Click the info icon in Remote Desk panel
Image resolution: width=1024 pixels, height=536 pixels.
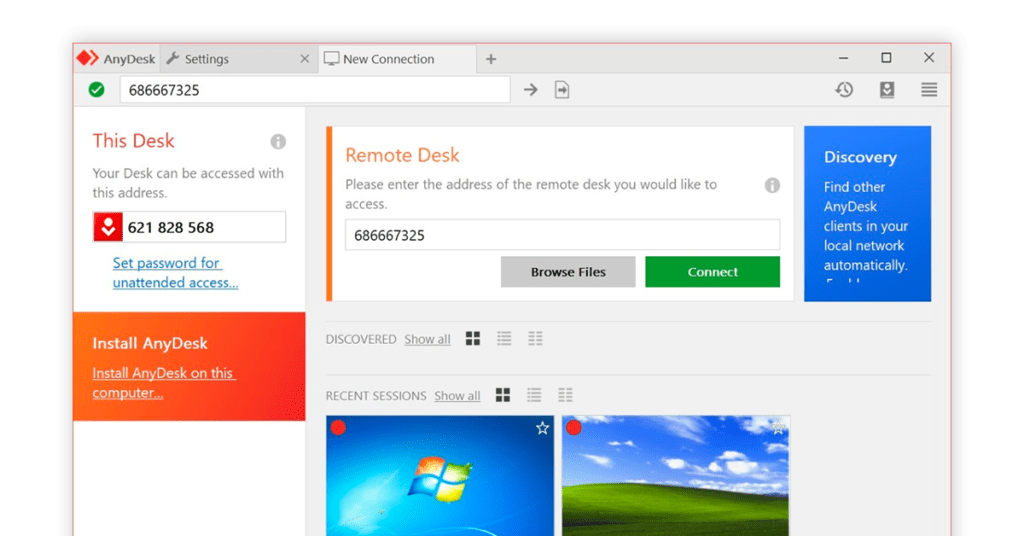[x=772, y=185]
